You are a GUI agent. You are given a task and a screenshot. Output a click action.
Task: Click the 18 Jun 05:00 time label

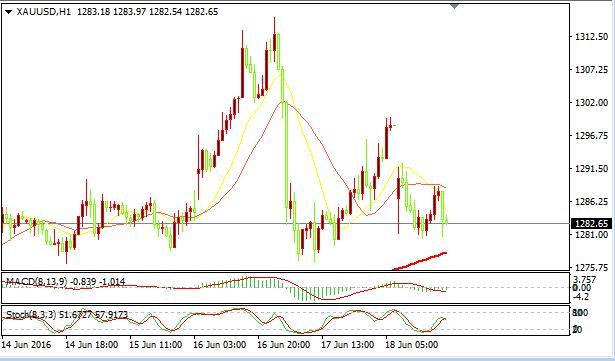(412, 345)
